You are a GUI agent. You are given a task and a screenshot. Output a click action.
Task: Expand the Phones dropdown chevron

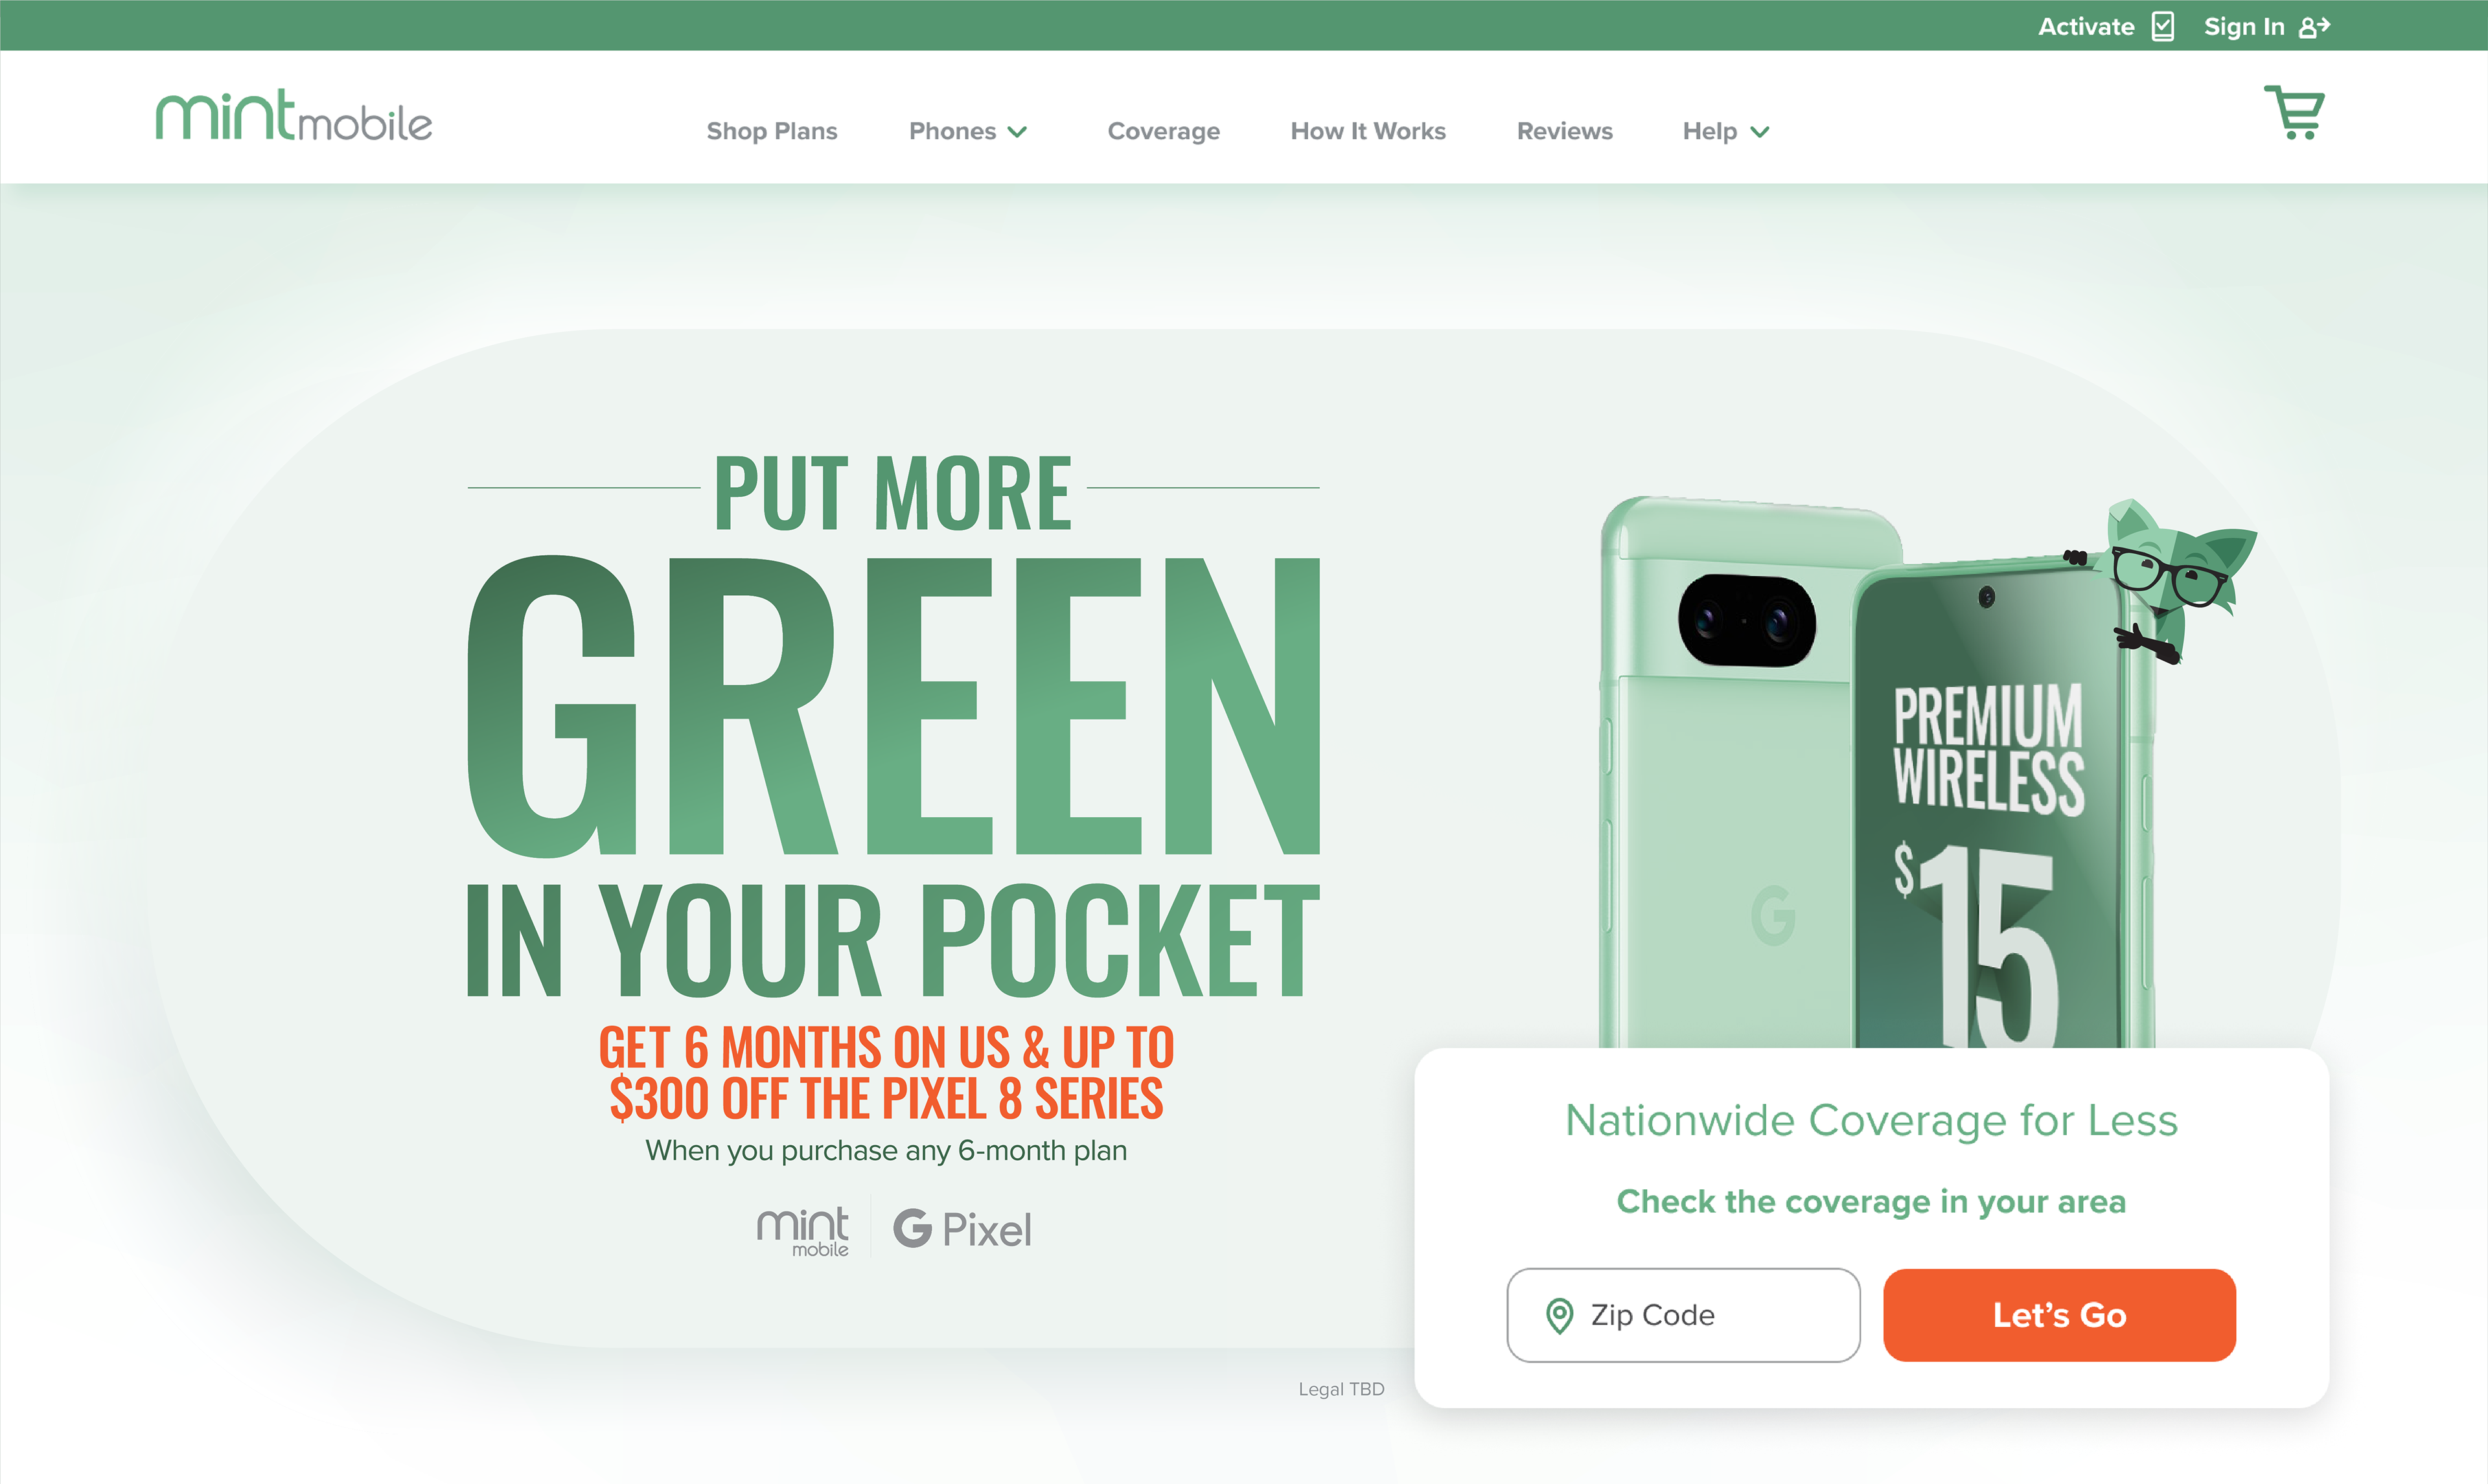(x=1018, y=132)
